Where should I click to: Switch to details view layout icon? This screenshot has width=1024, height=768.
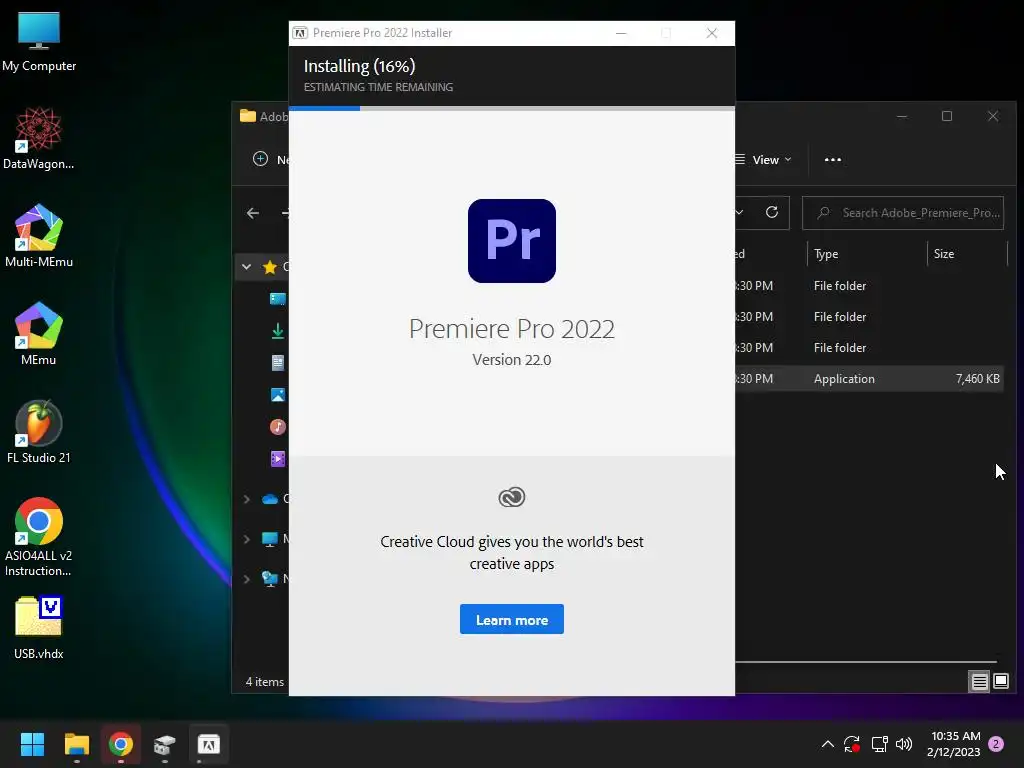(979, 682)
